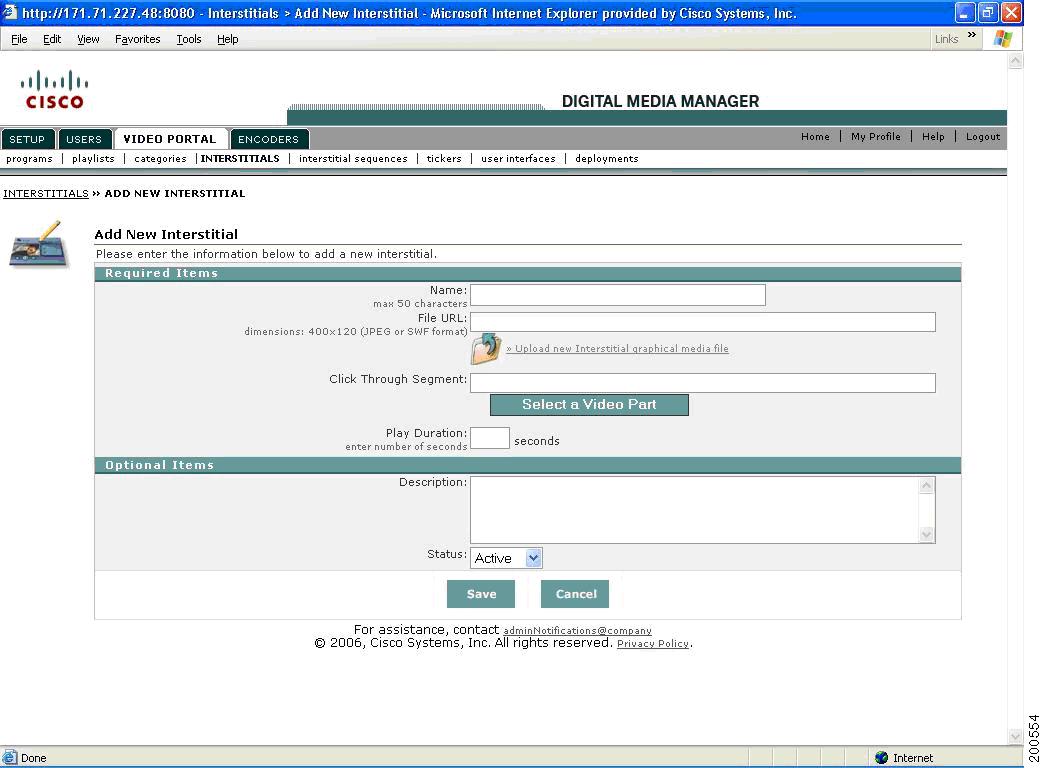
Task: Click the Home link
Action: pos(815,136)
